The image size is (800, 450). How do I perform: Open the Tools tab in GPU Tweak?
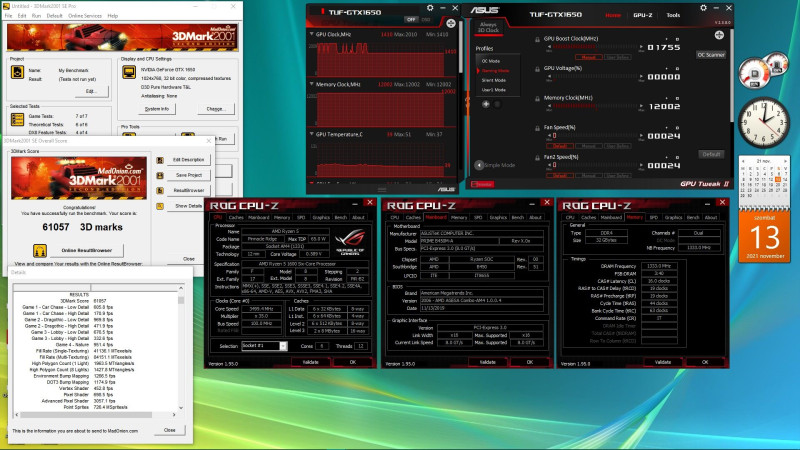pyautogui.click(x=673, y=15)
